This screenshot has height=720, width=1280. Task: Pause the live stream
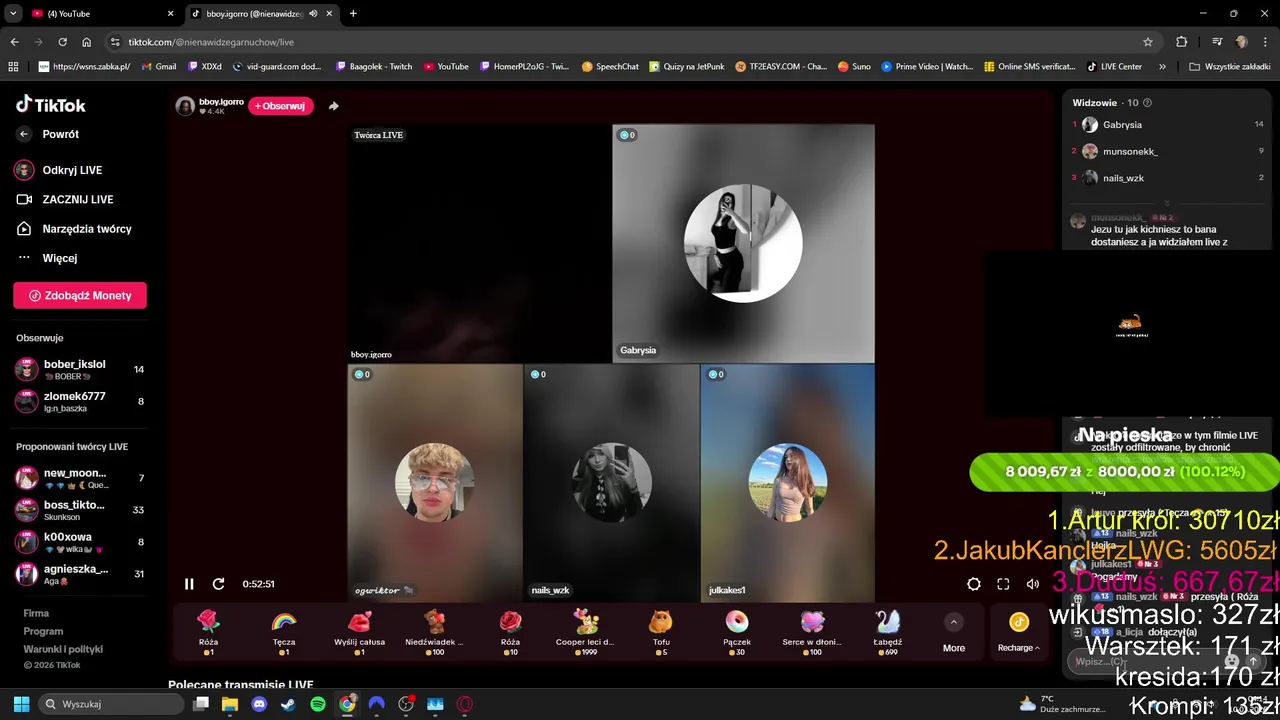pyautogui.click(x=189, y=584)
